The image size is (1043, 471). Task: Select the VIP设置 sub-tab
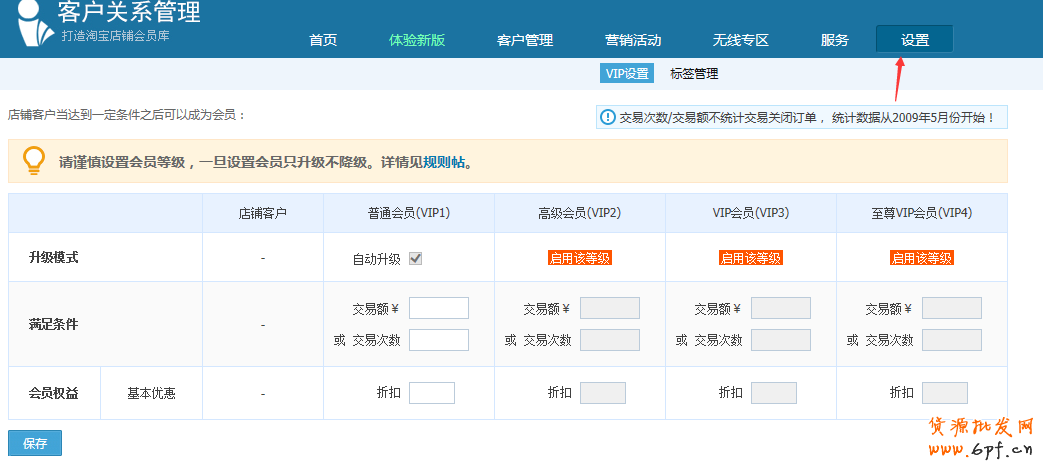[x=627, y=74]
